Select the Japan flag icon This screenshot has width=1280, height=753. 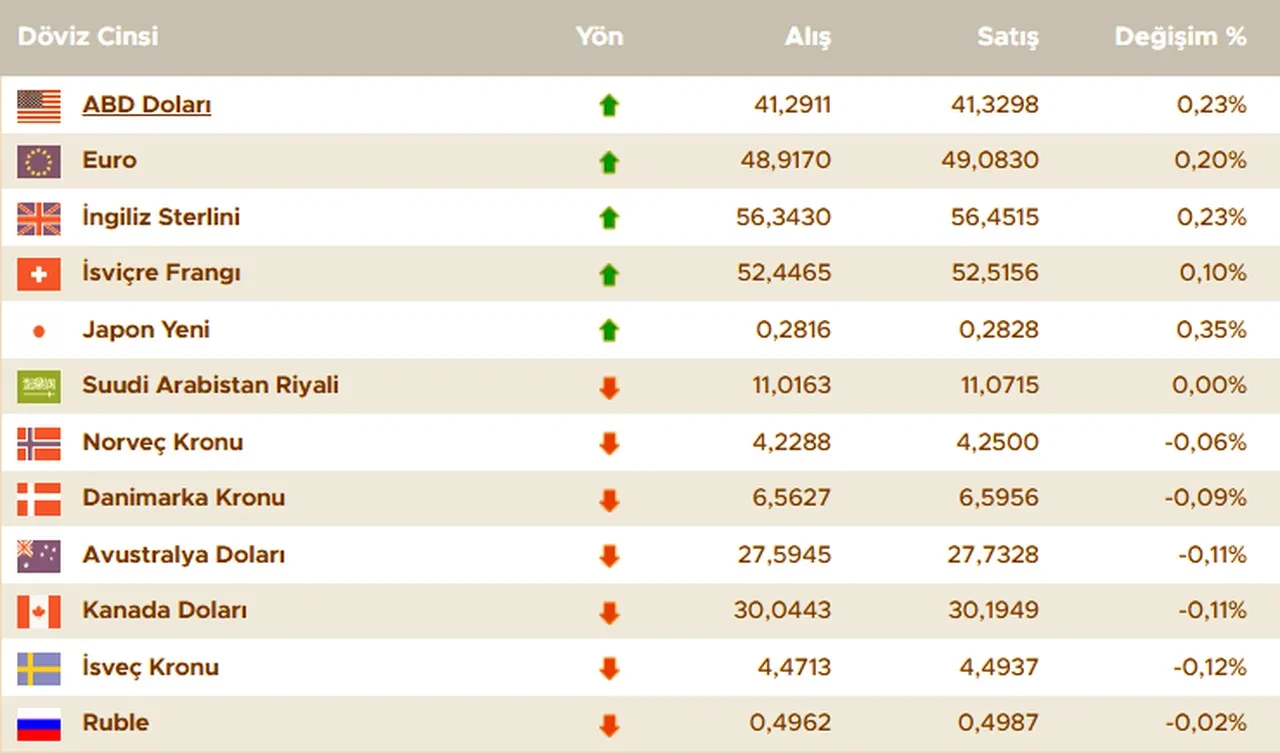[x=37, y=329]
